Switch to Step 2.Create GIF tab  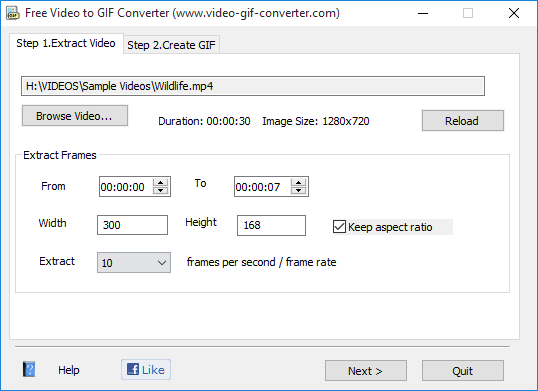click(171, 45)
